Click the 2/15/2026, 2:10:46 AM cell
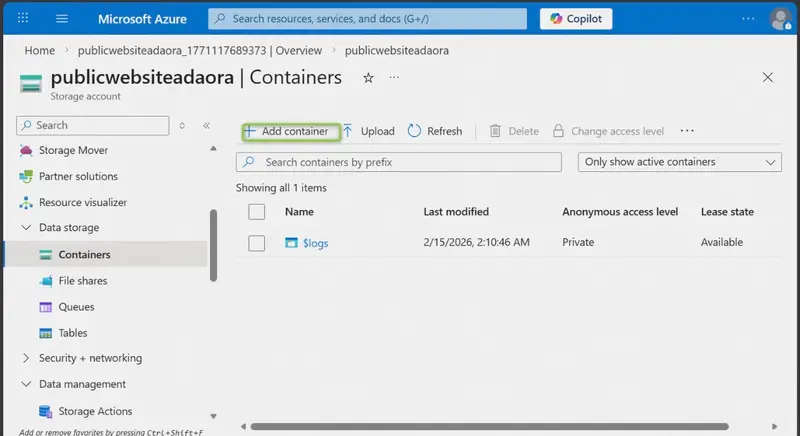This screenshot has width=800, height=436. (x=477, y=242)
